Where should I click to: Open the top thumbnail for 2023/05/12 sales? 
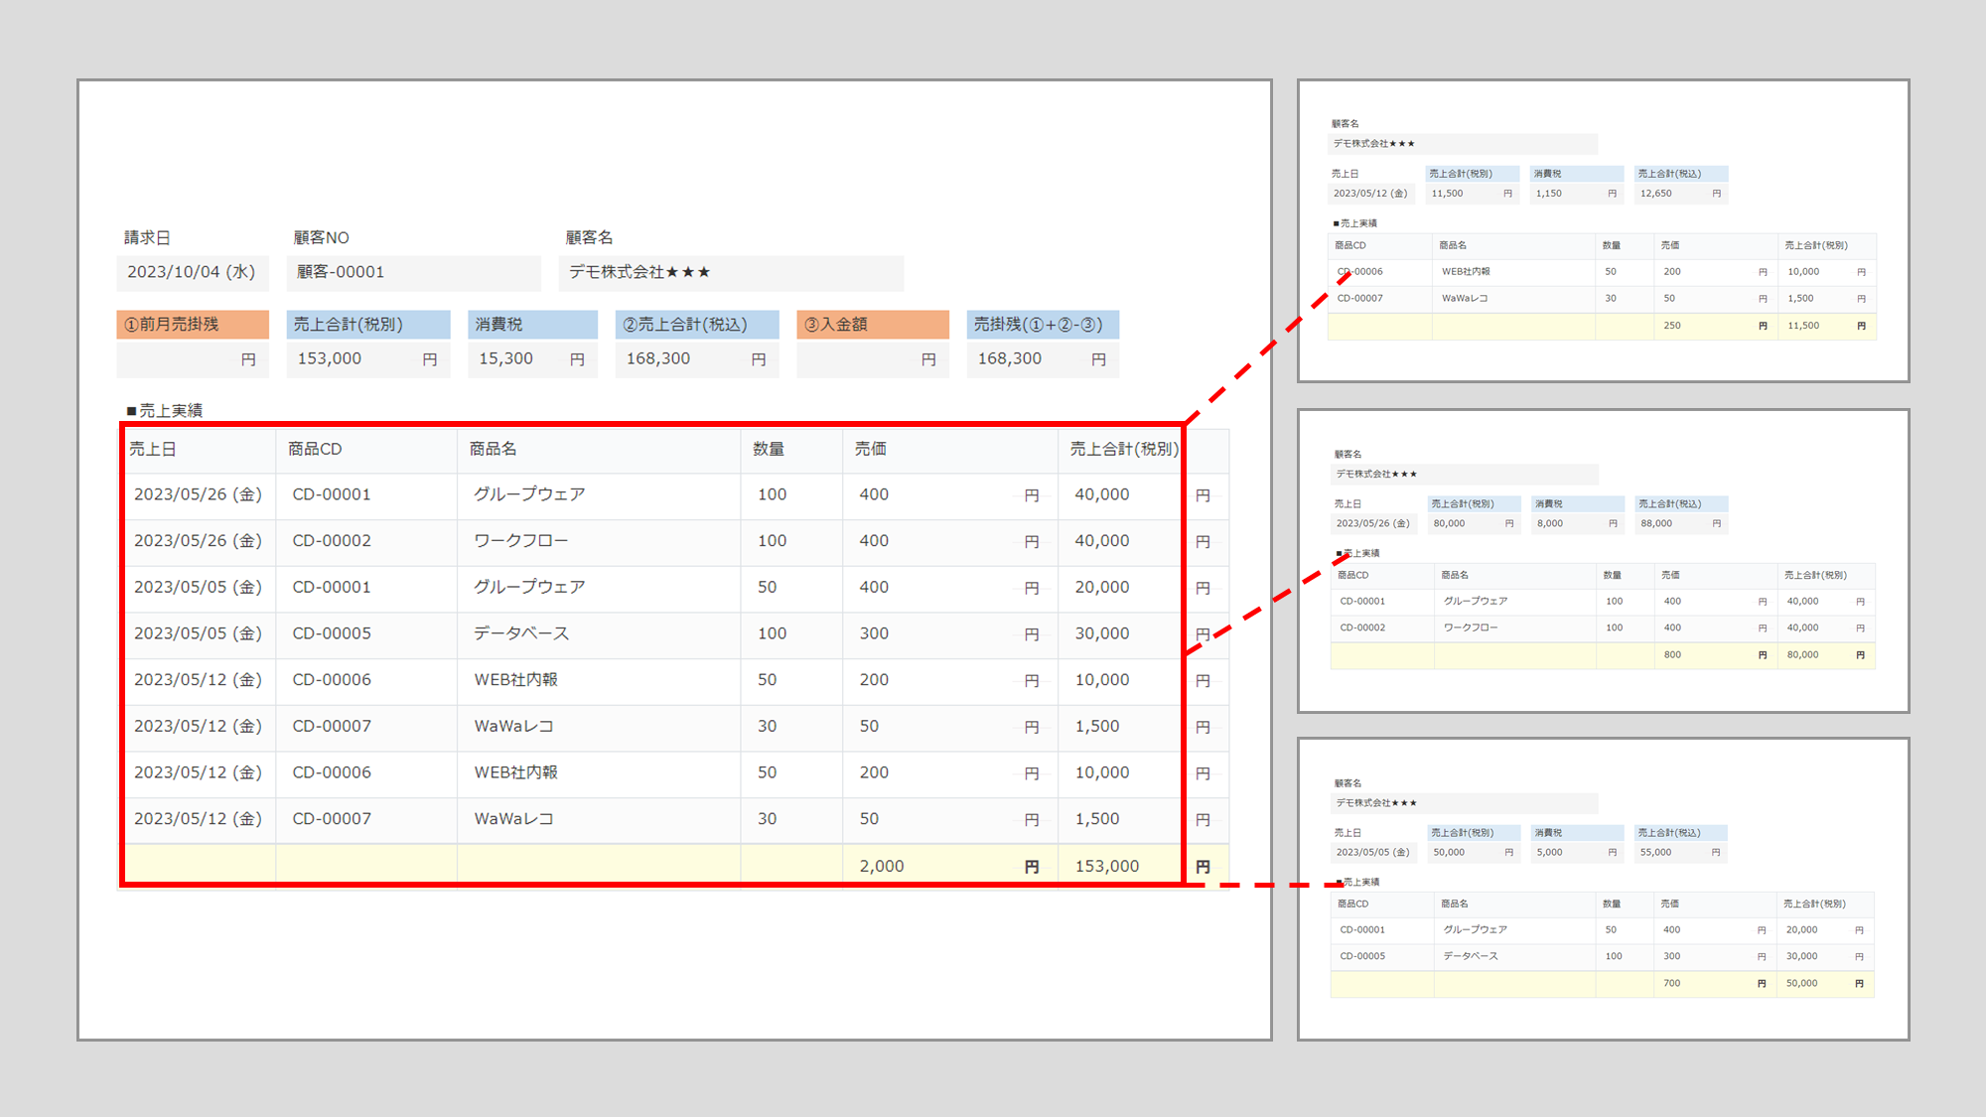click(x=1602, y=230)
